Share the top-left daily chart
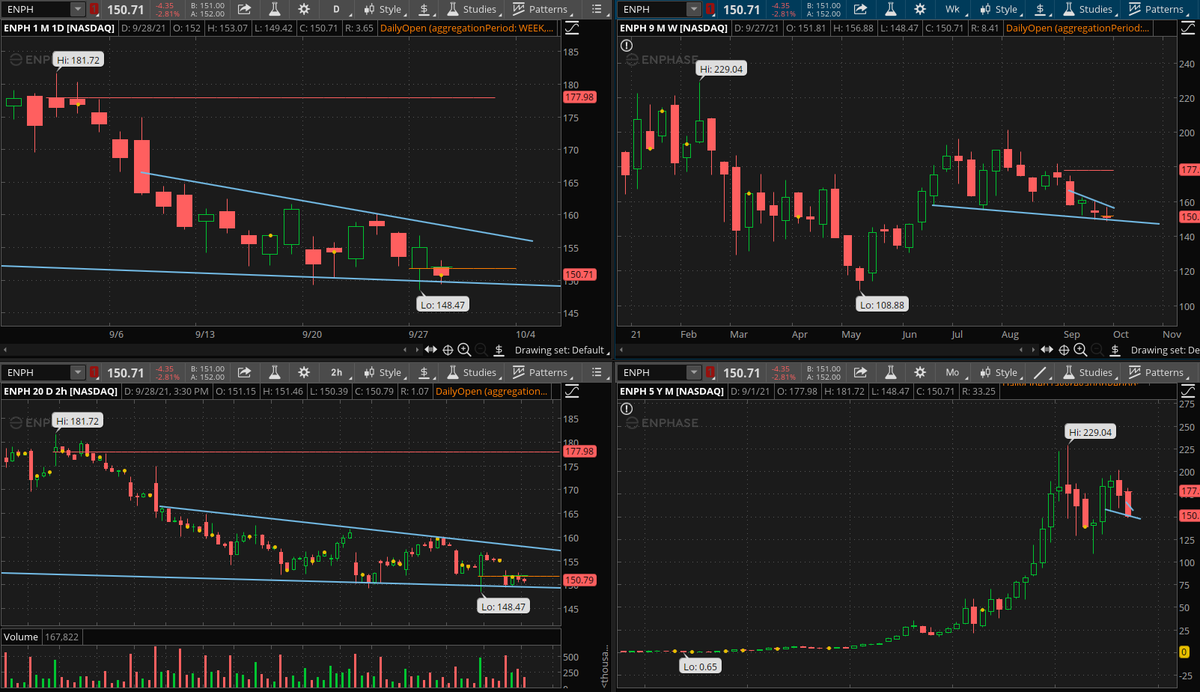This screenshot has height=692, width=1200. click(245, 9)
